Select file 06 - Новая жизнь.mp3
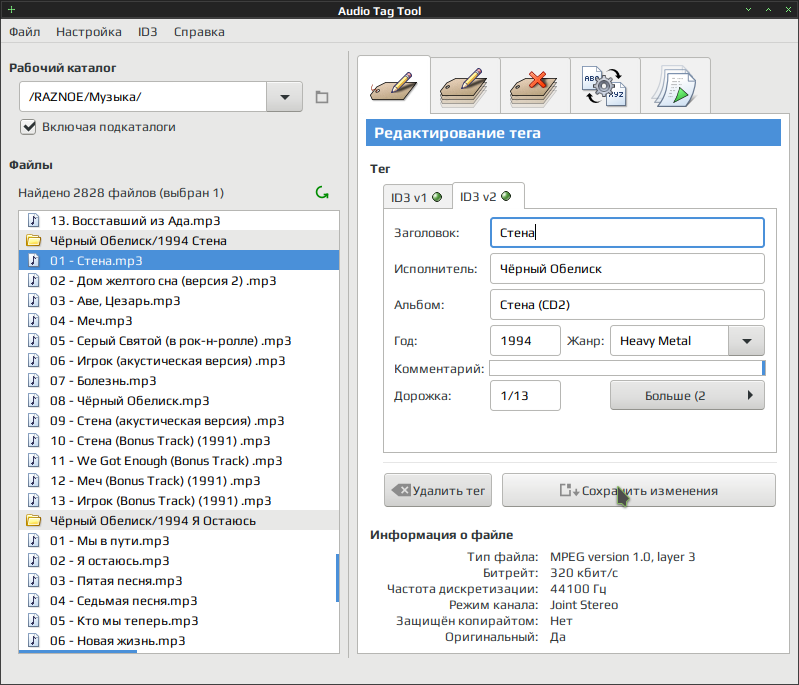The image size is (799, 685). point(179,641)
